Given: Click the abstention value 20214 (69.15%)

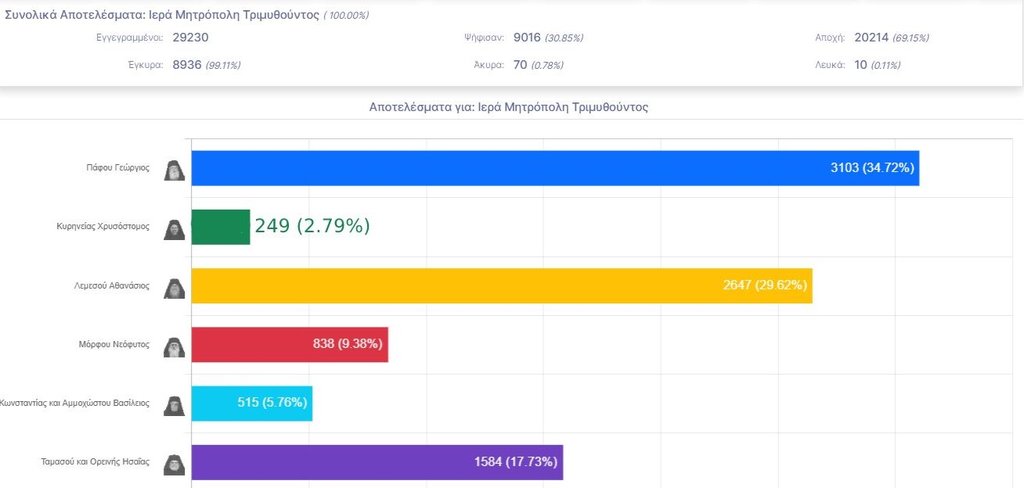Looking at the screenshot, I should click(x=891, y=37).
